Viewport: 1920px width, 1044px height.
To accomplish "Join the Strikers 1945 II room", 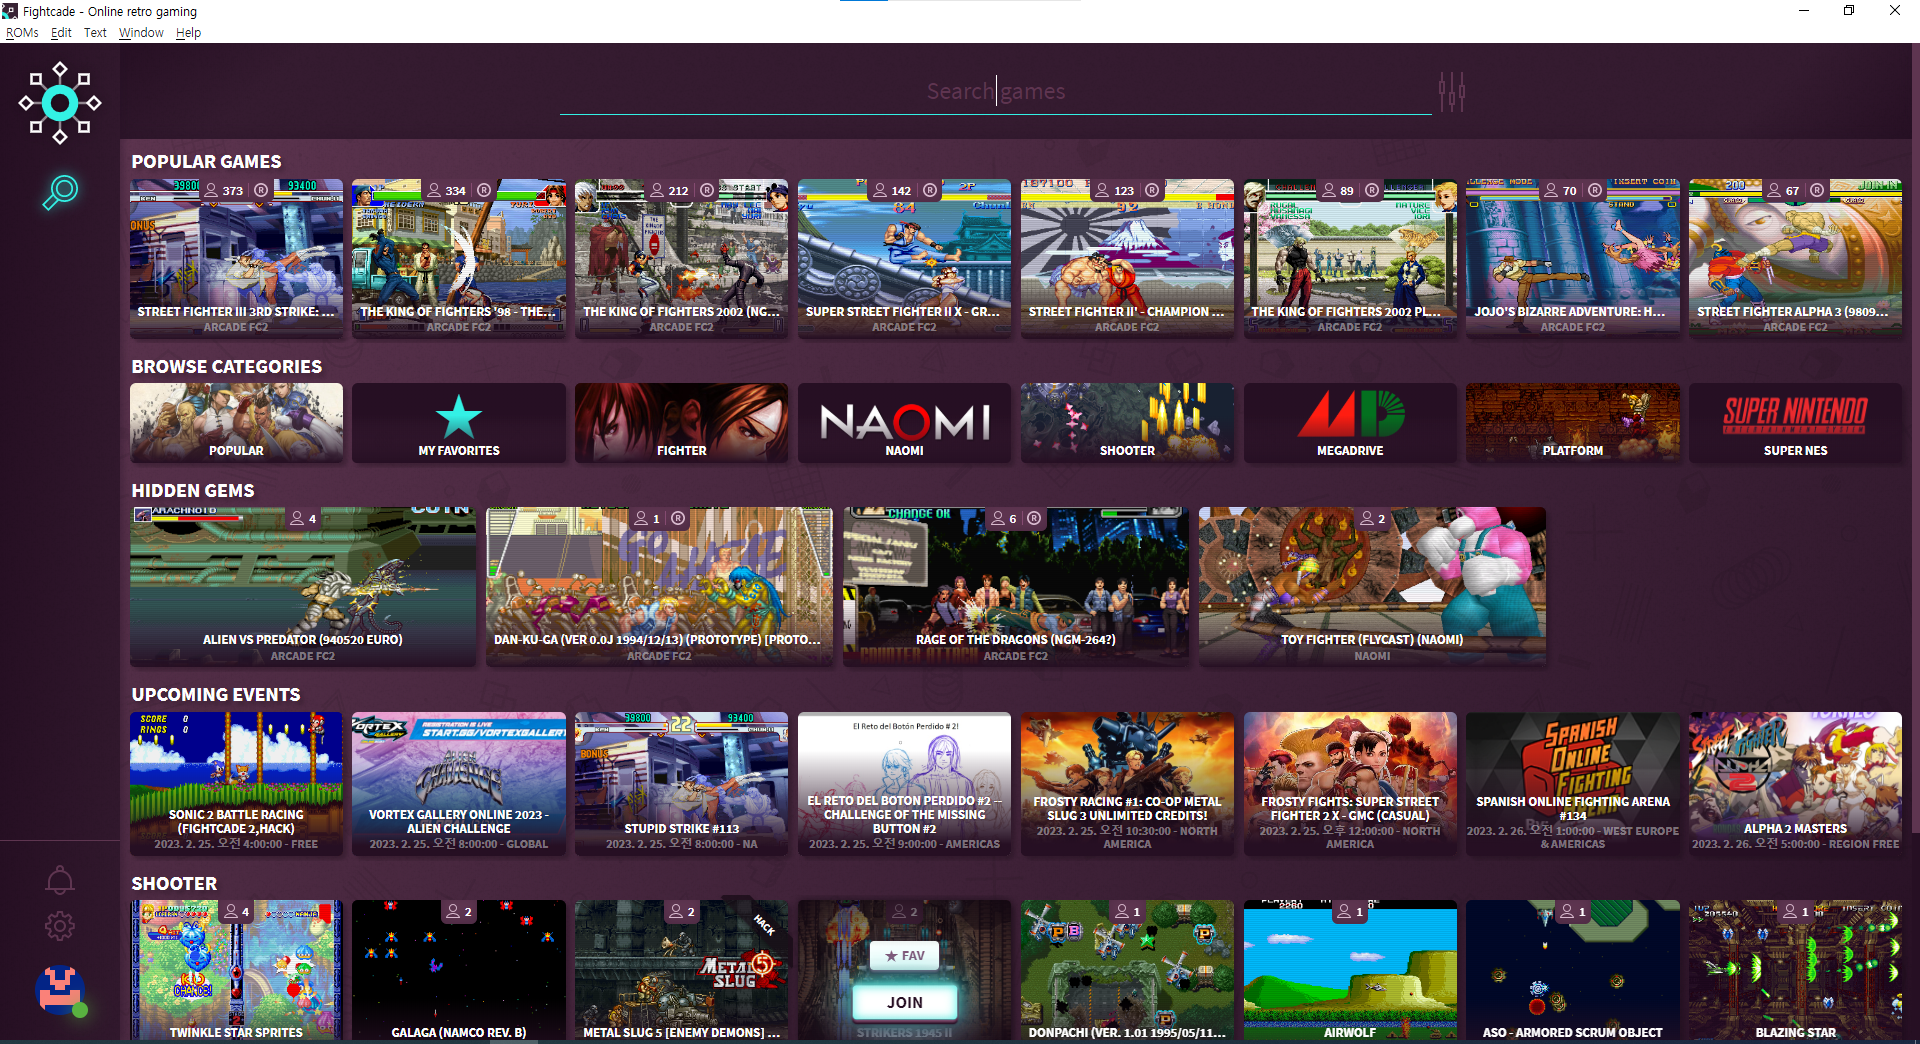I will (x=905, y=1002).
